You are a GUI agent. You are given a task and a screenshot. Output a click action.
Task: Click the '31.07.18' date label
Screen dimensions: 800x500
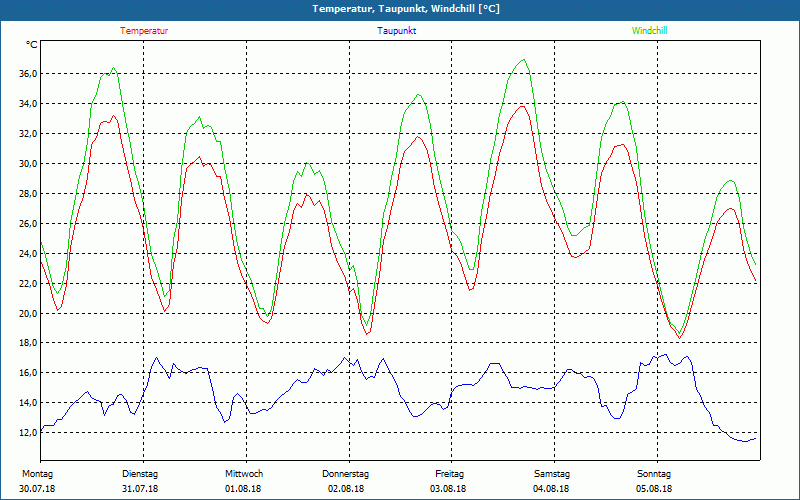pos(140,489)
